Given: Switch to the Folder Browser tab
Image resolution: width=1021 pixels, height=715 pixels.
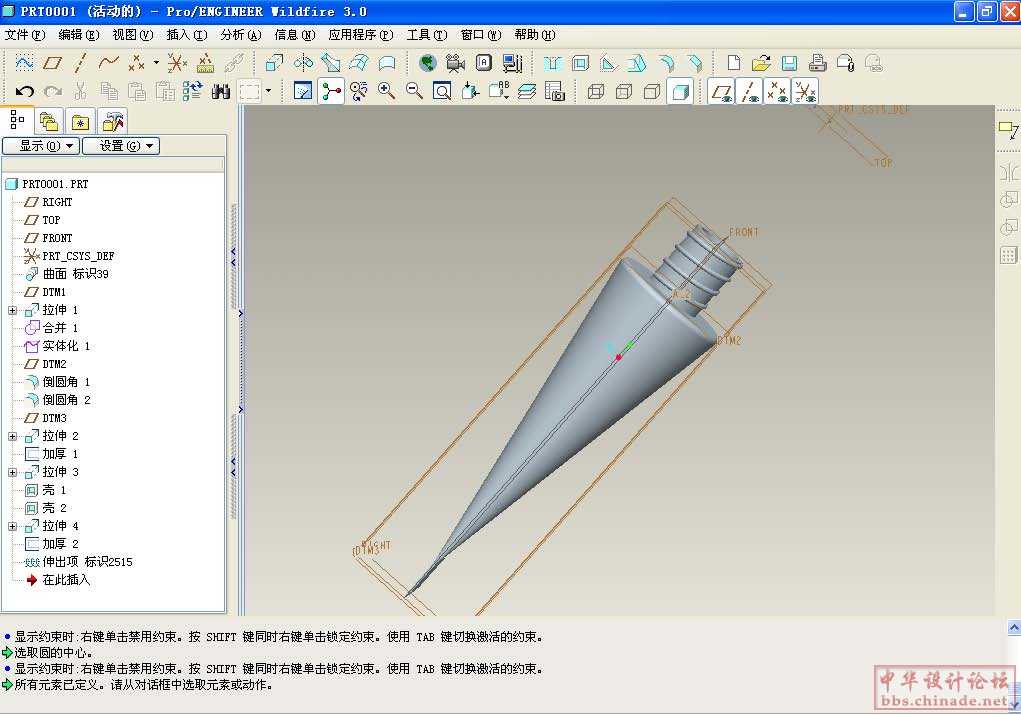Looking at the screenshot, I should [x=49, y=121].
